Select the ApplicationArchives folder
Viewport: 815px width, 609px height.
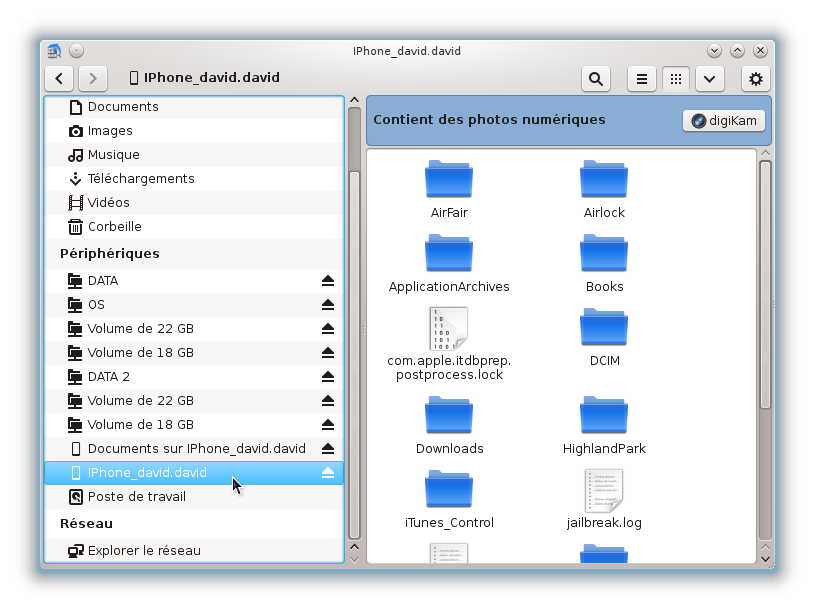coord(449,264)
